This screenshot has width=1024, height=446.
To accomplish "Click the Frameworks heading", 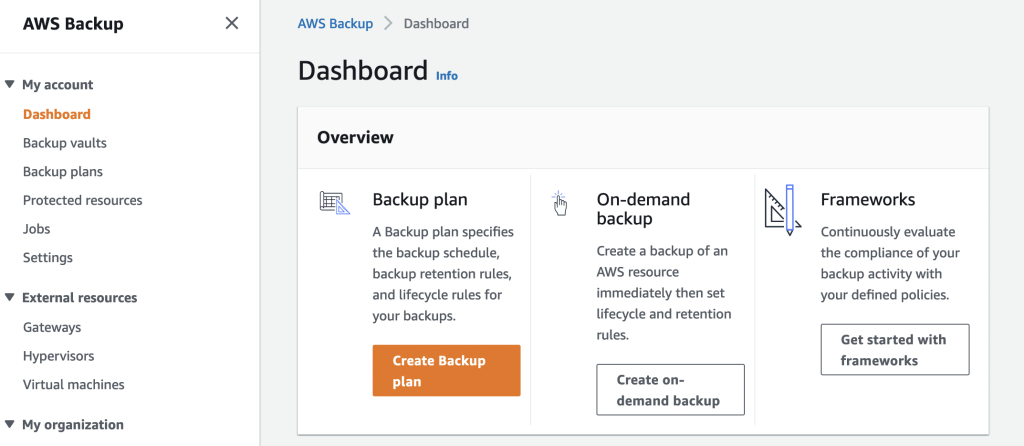I will [x=868, y=199].
